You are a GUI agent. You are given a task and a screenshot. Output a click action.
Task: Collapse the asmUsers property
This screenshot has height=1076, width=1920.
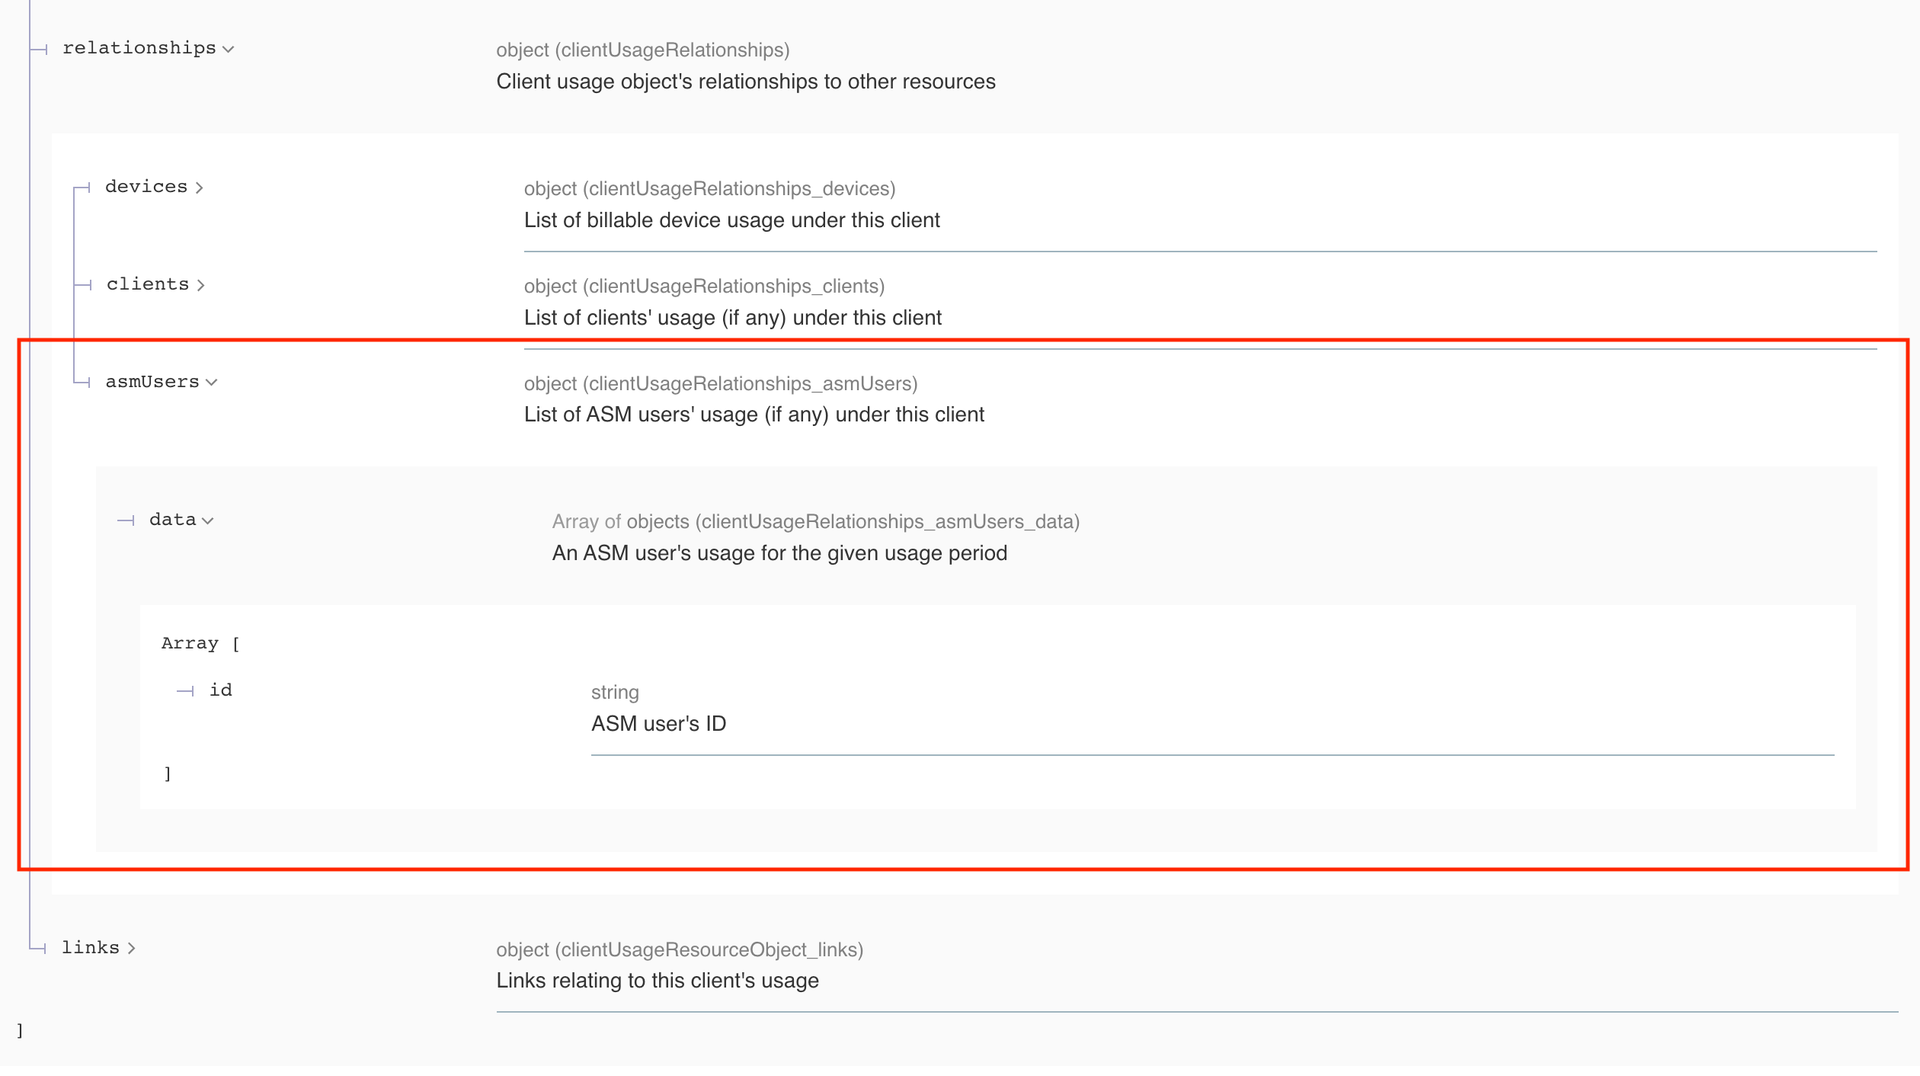coord(161,382)
